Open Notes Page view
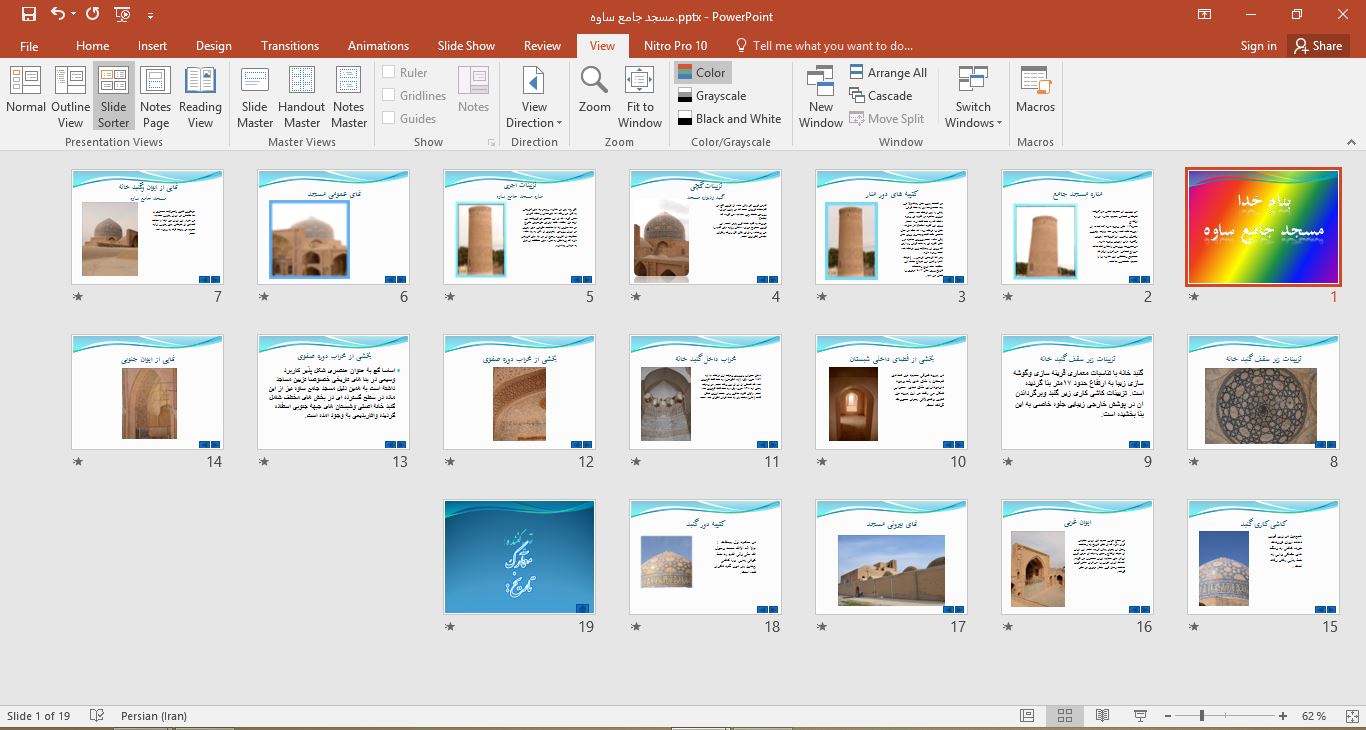Screen dimensions: 1366x730 [155, 97]
